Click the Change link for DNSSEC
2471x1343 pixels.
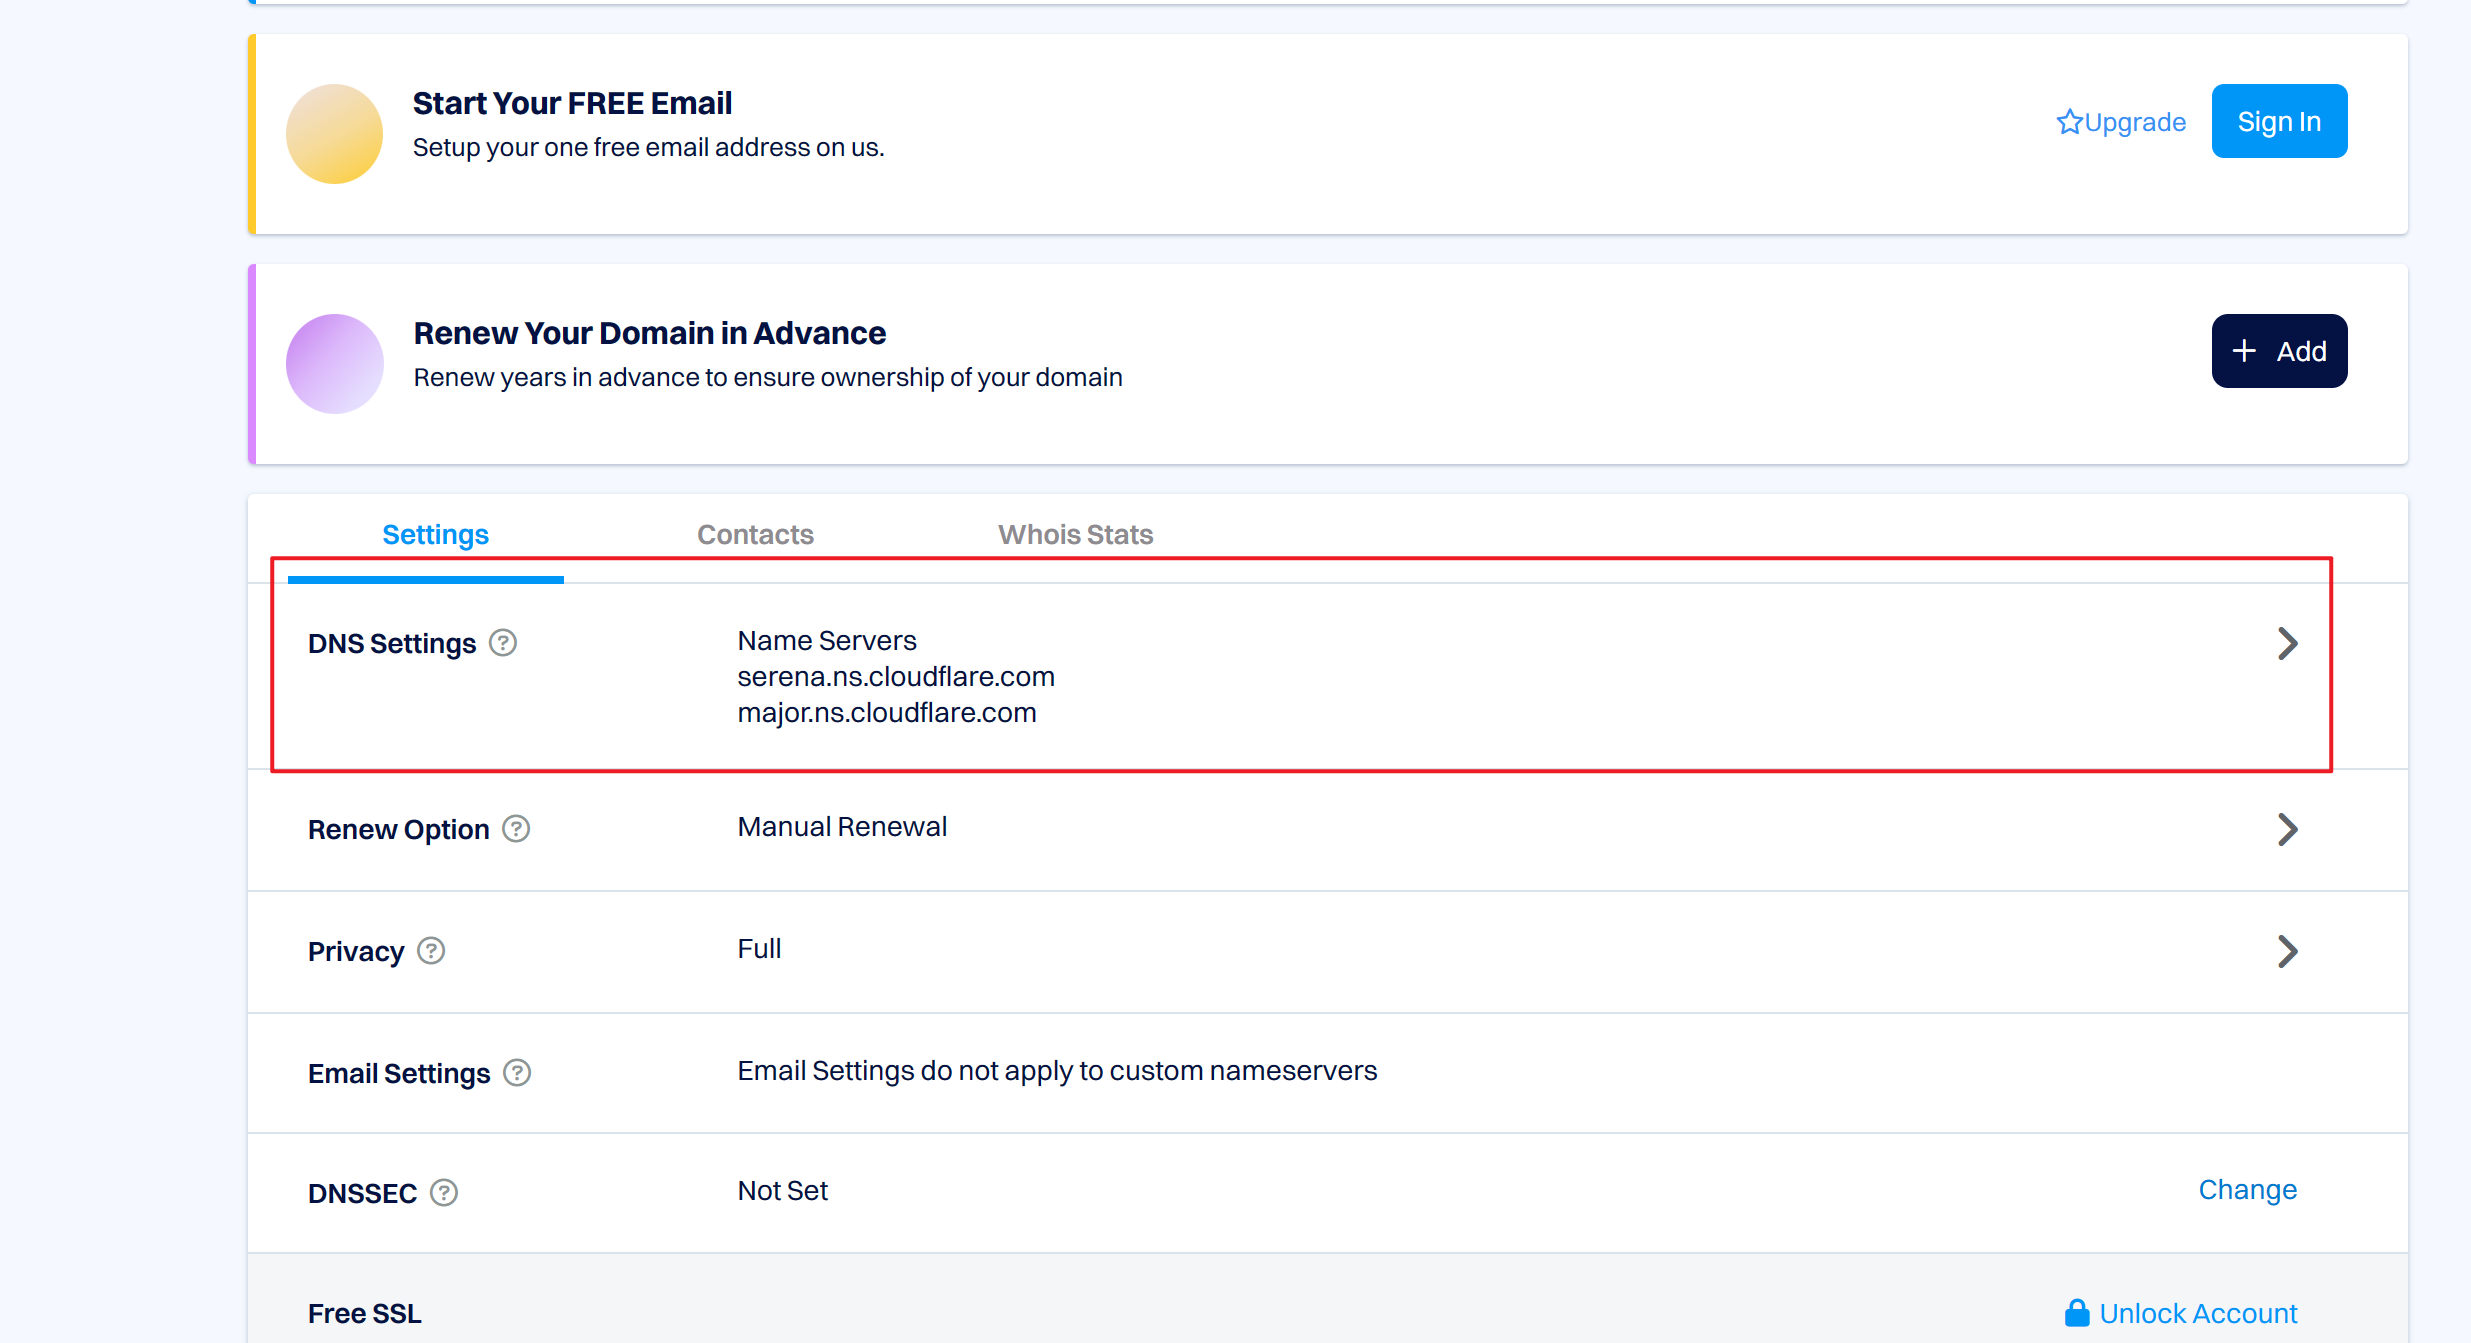point(2247,1190)
